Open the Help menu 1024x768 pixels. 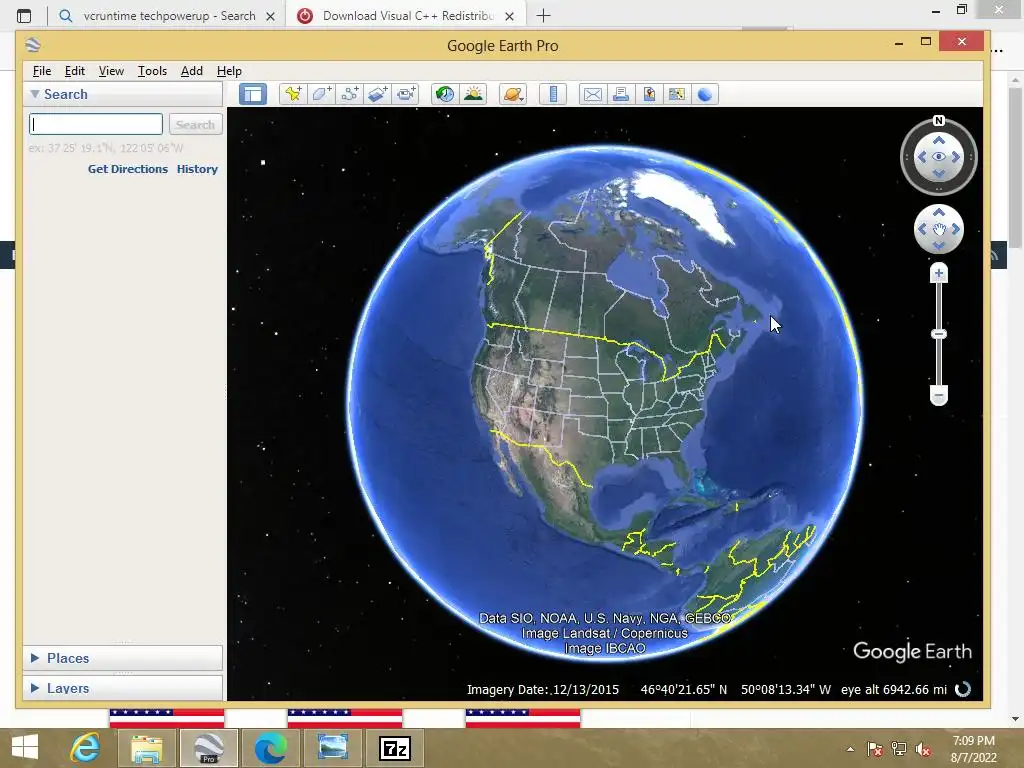(x=229, y=71)
